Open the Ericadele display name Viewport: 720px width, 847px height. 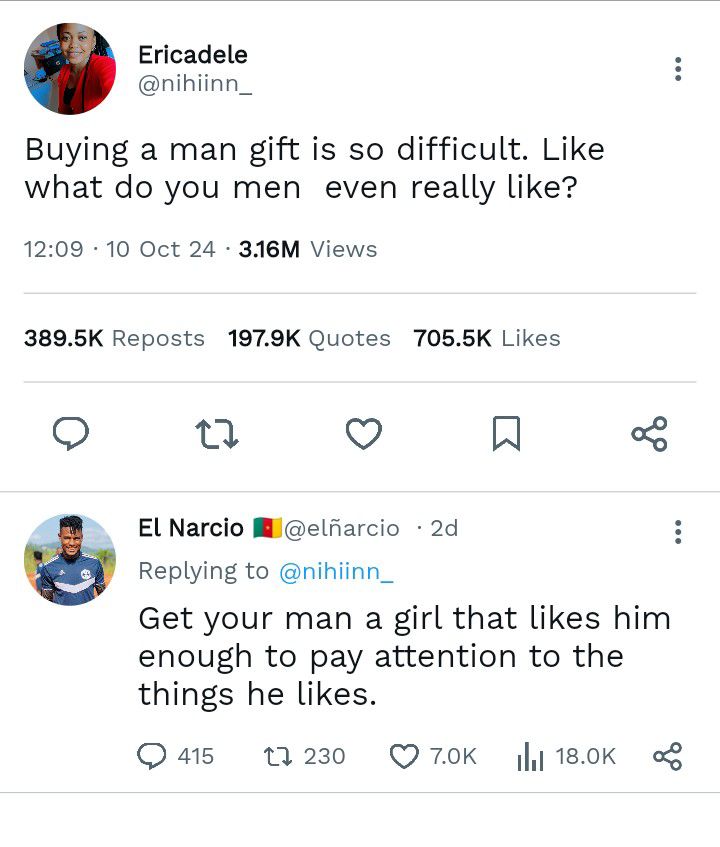click(193, 55)
